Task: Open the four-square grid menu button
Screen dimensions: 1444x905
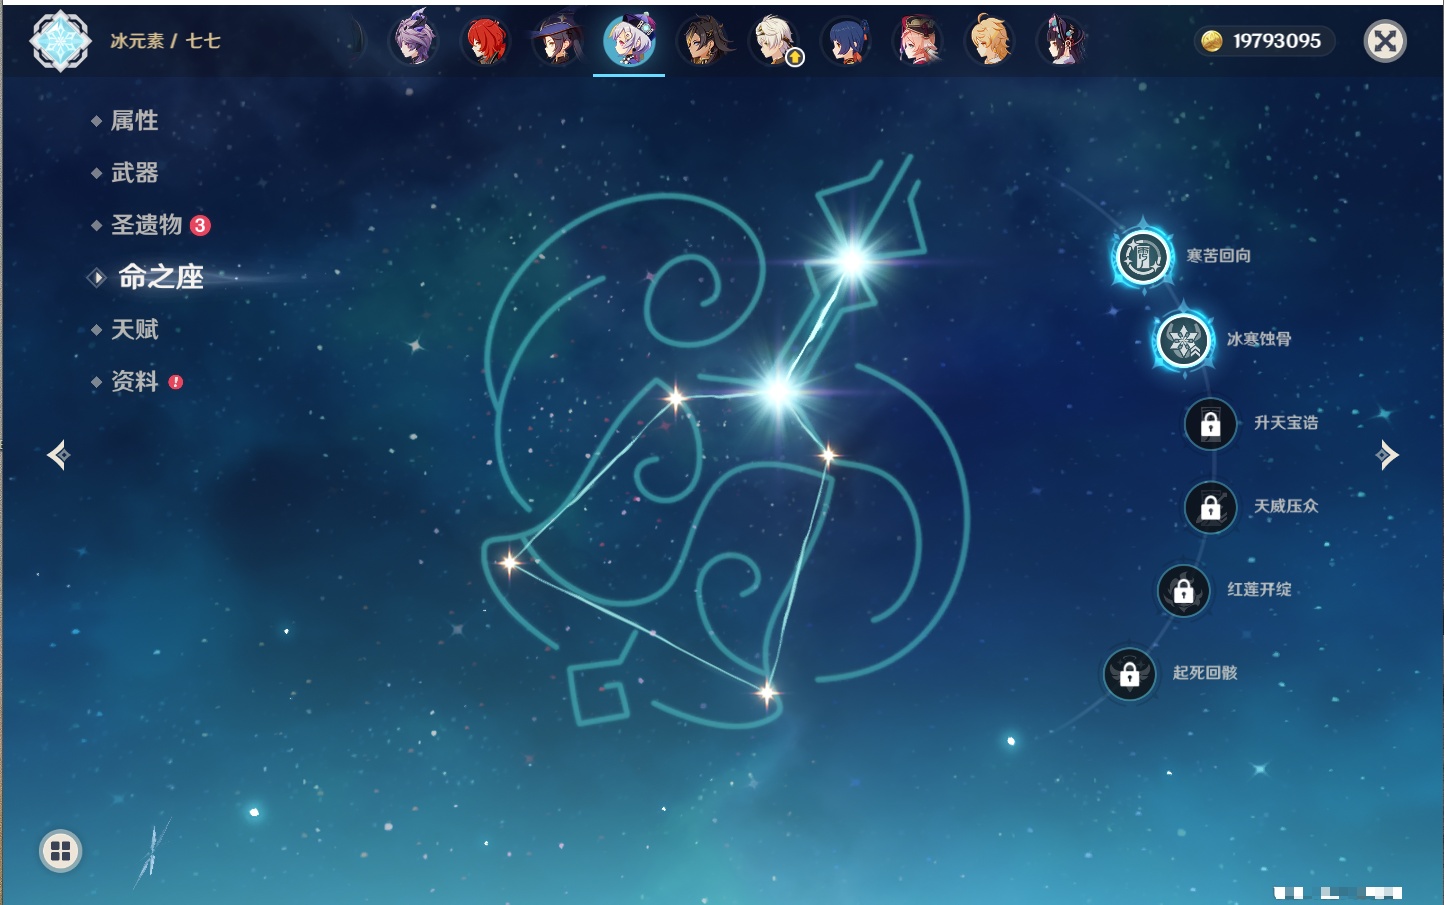Action: [60, 851]
